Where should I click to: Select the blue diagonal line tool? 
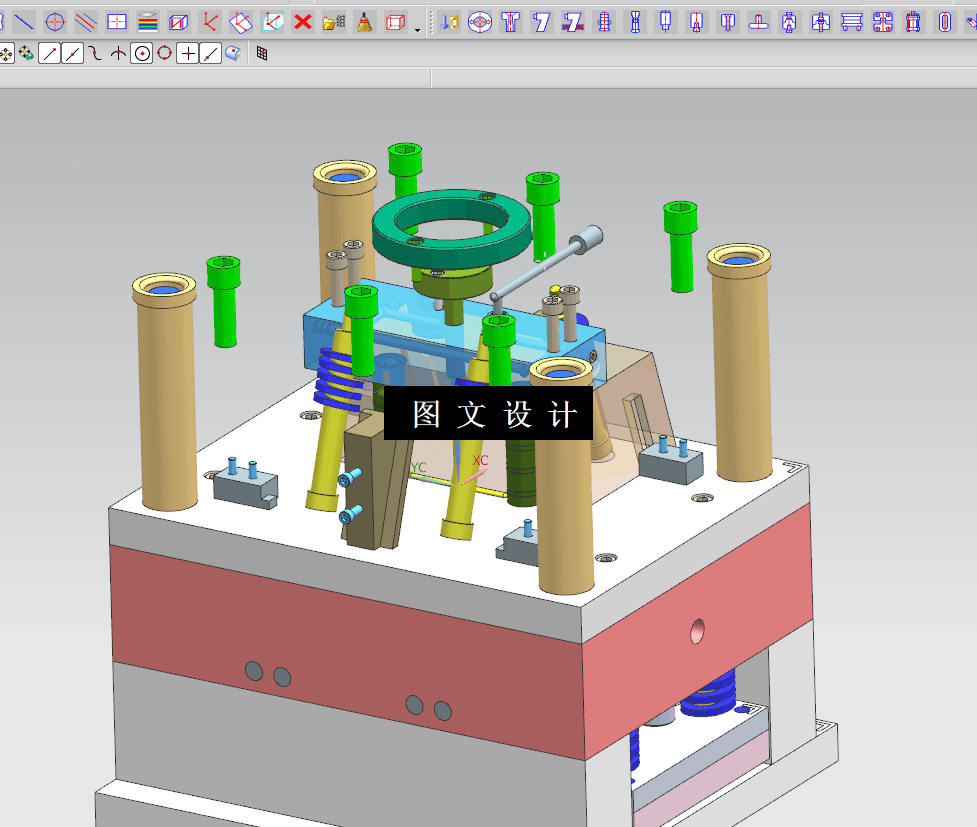[x=24, y=22]
